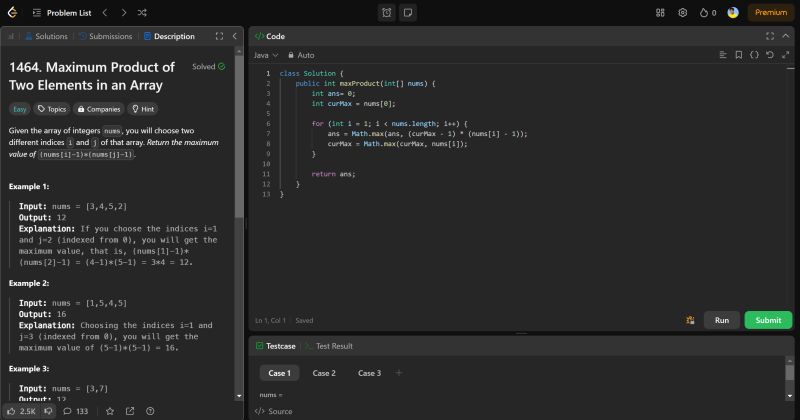
Task: Toggle the Auto lock setting
Action: tap(301, 55)
